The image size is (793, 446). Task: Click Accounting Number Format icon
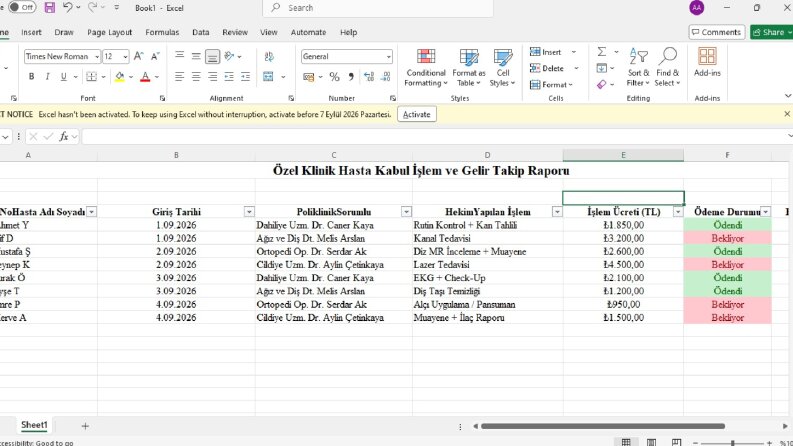308,76
